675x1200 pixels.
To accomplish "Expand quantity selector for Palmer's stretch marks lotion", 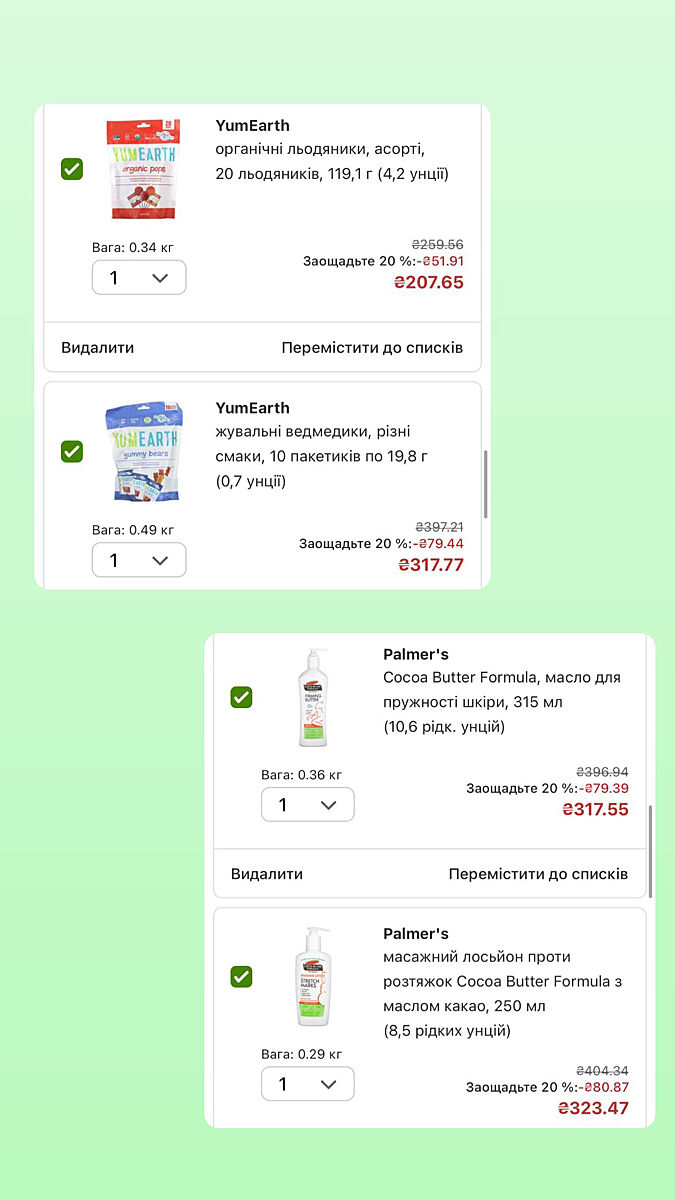I will pos(308,1084).
